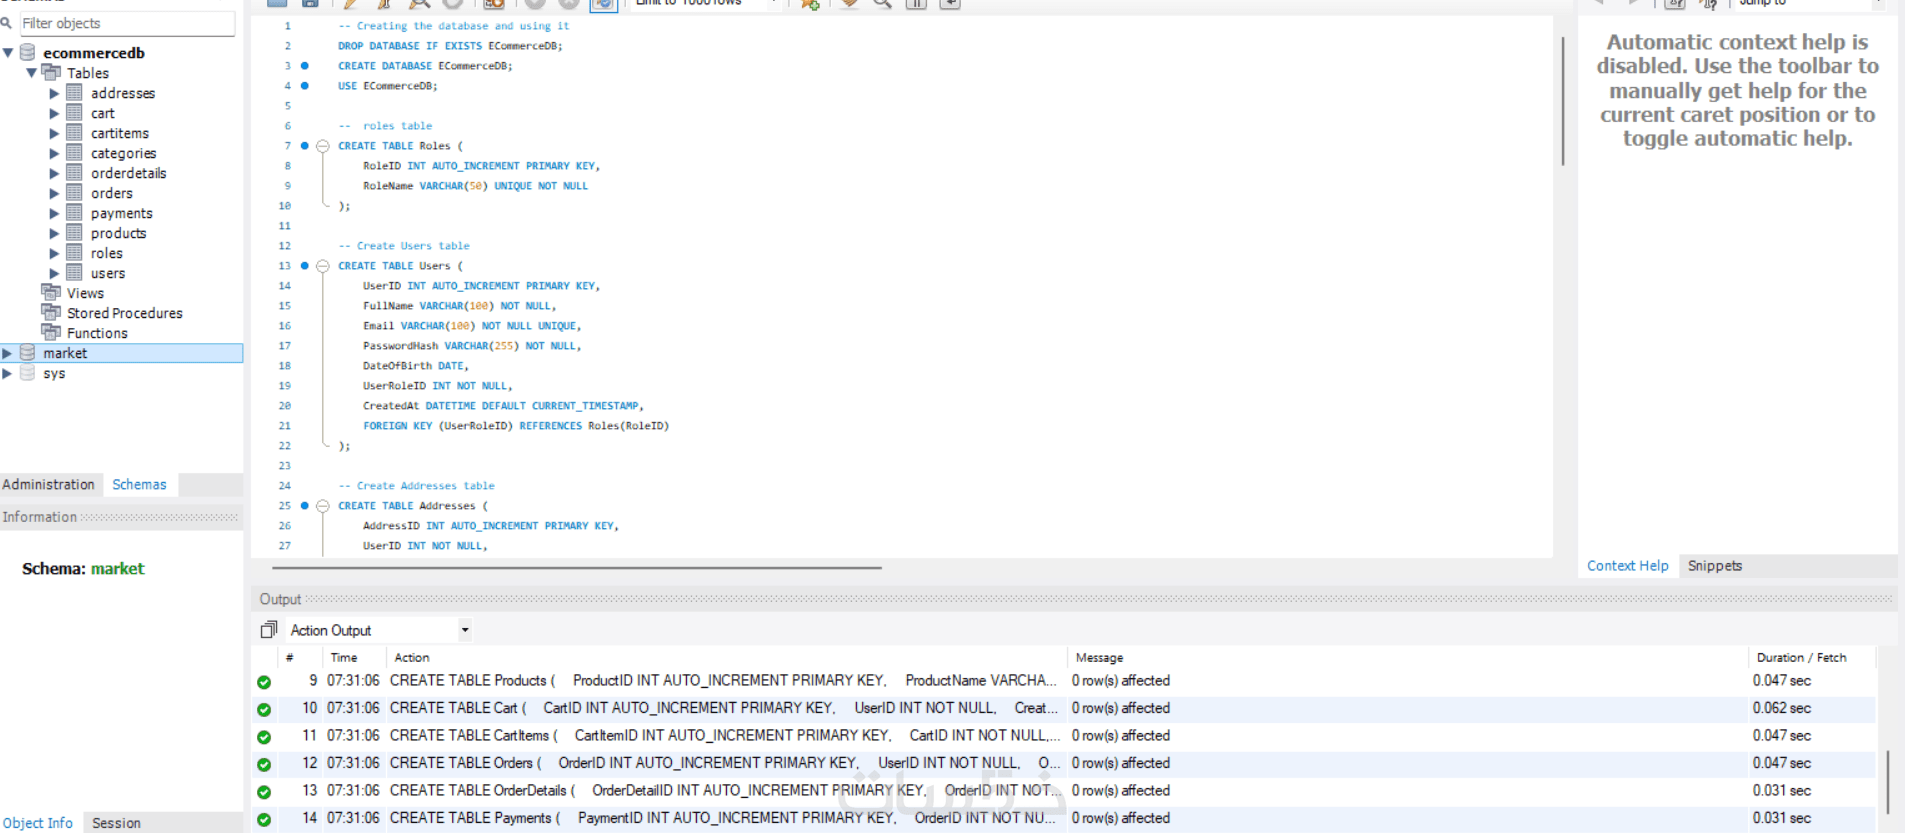Click the Functions folder icon
Screen dimensions: 1905x833
coord(51,332)
